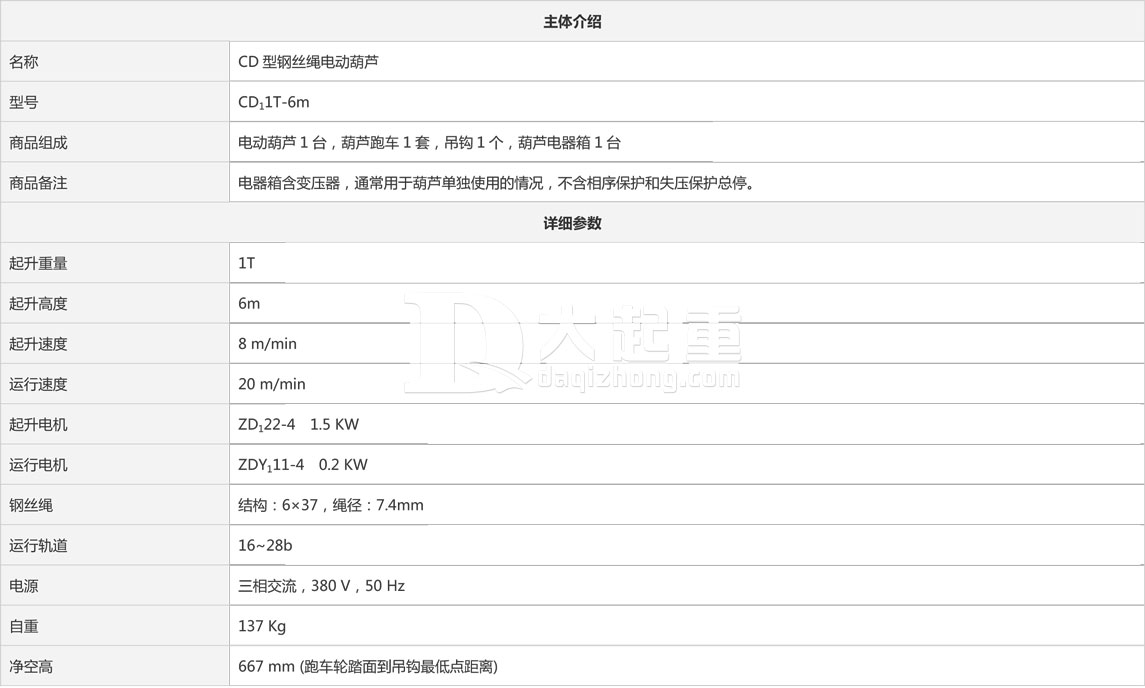Select the weight value 137 Kg
Screen dimensions: 1145x688
point(262,627)
